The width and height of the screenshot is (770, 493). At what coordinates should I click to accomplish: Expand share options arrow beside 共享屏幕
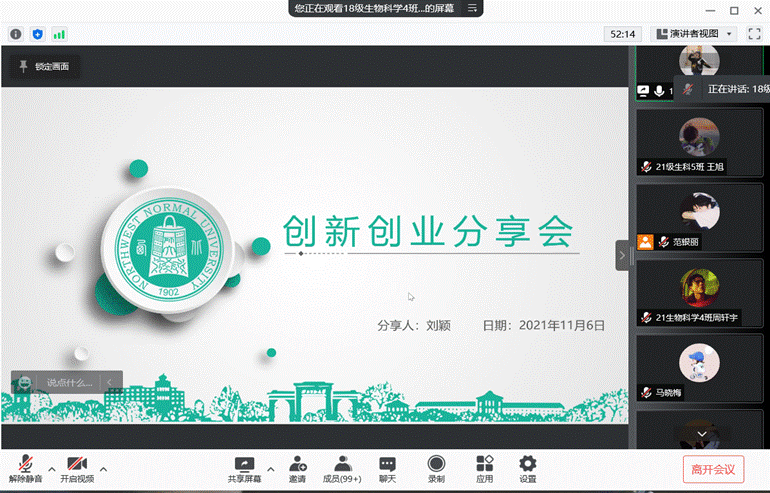[x=270, y=467]
